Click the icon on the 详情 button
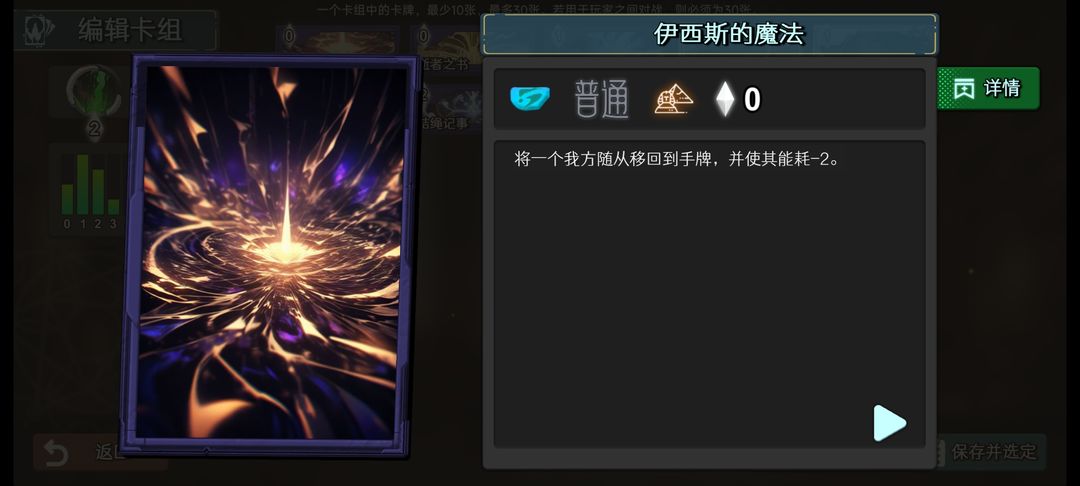This screenshot has width=1080, height=486. point(964,88)
